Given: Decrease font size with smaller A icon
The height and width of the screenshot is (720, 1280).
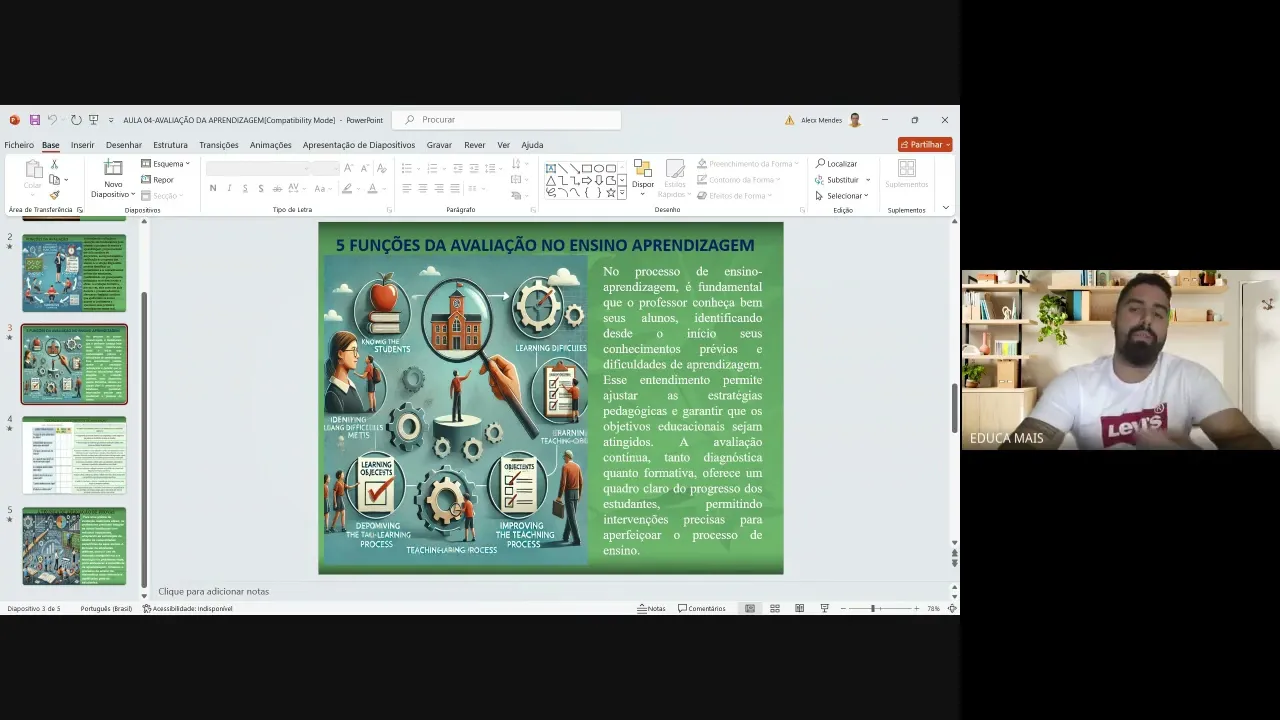Looking at the screenshot, I should tap(363, 168).
